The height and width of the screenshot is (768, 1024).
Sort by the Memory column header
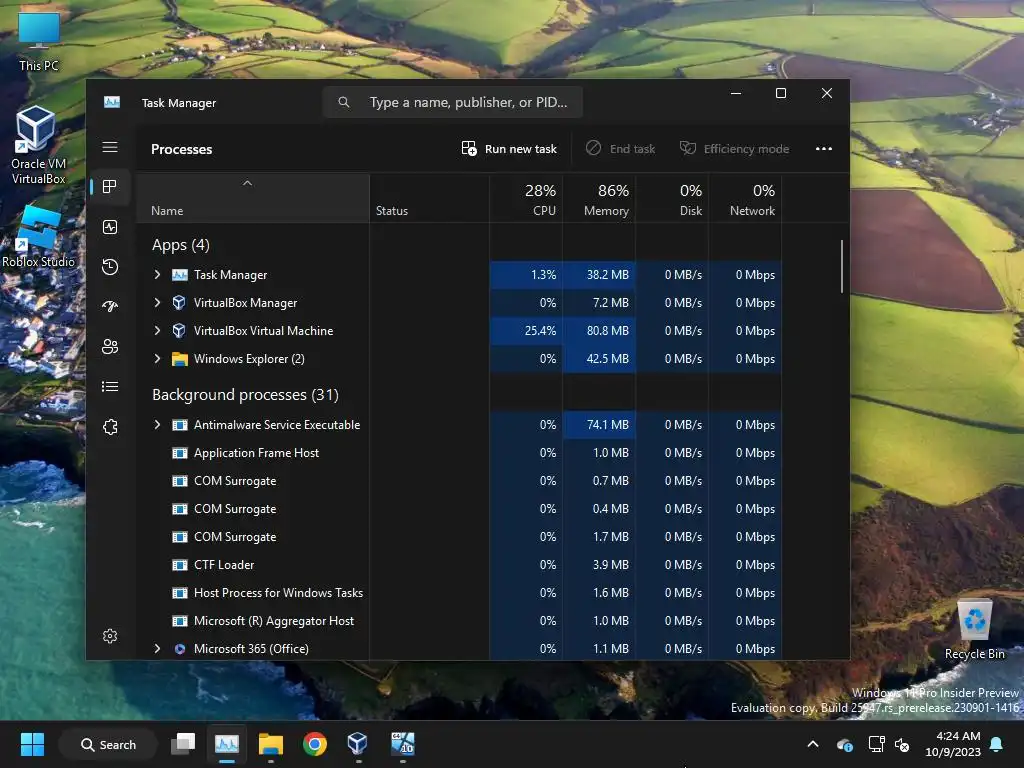pyautogui.click(x=600, y=199)
